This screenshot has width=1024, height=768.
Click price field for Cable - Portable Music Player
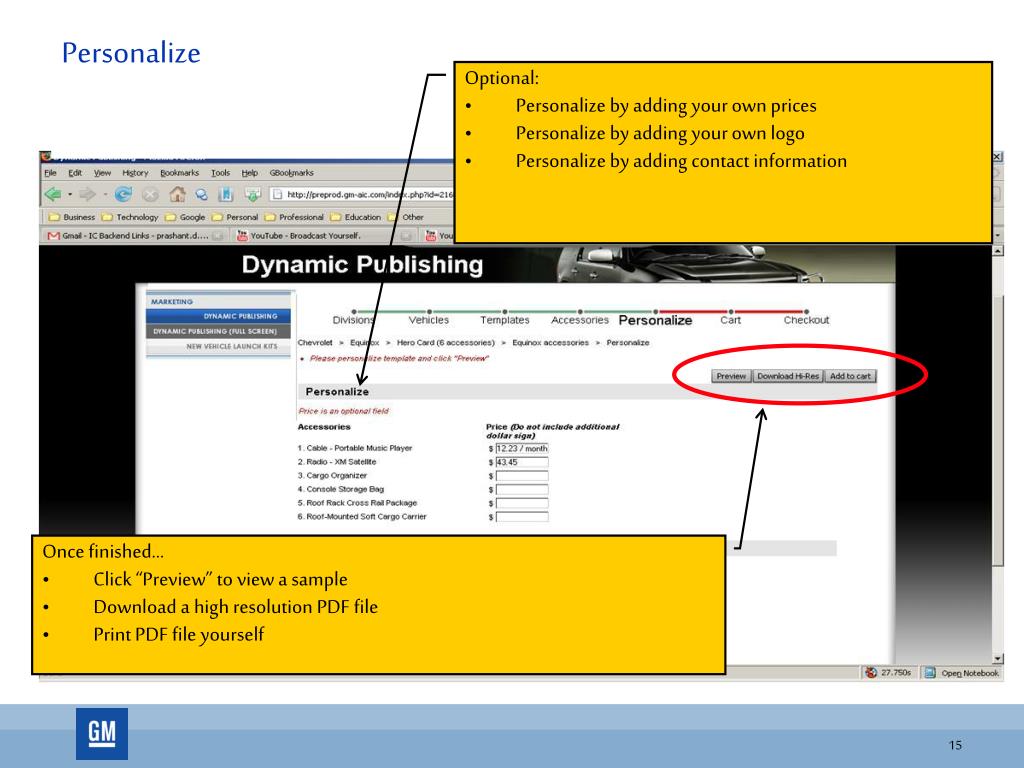click(x=522, y=449)
